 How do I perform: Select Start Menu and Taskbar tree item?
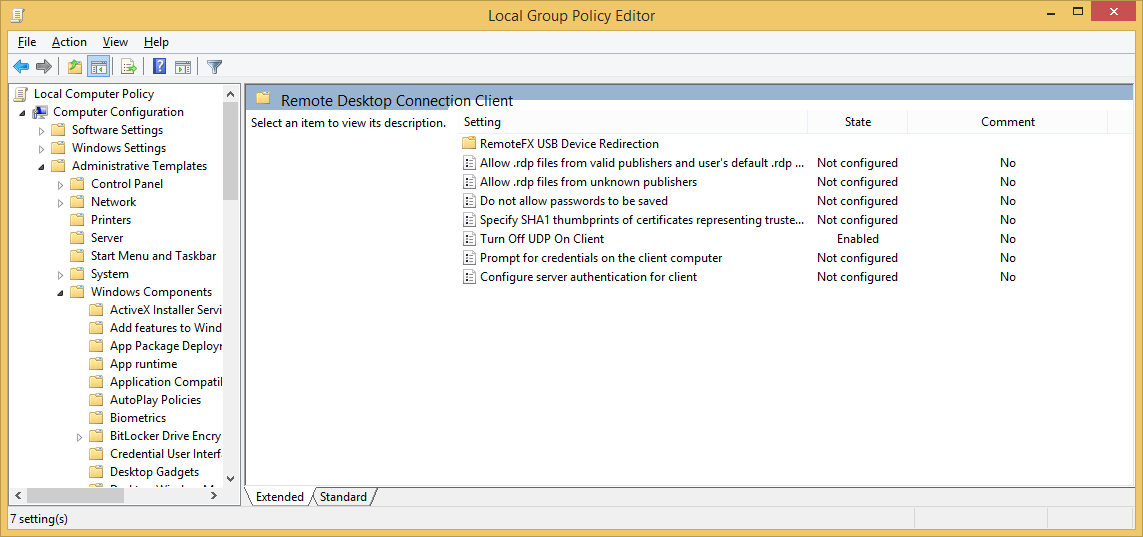click(153, 256)
